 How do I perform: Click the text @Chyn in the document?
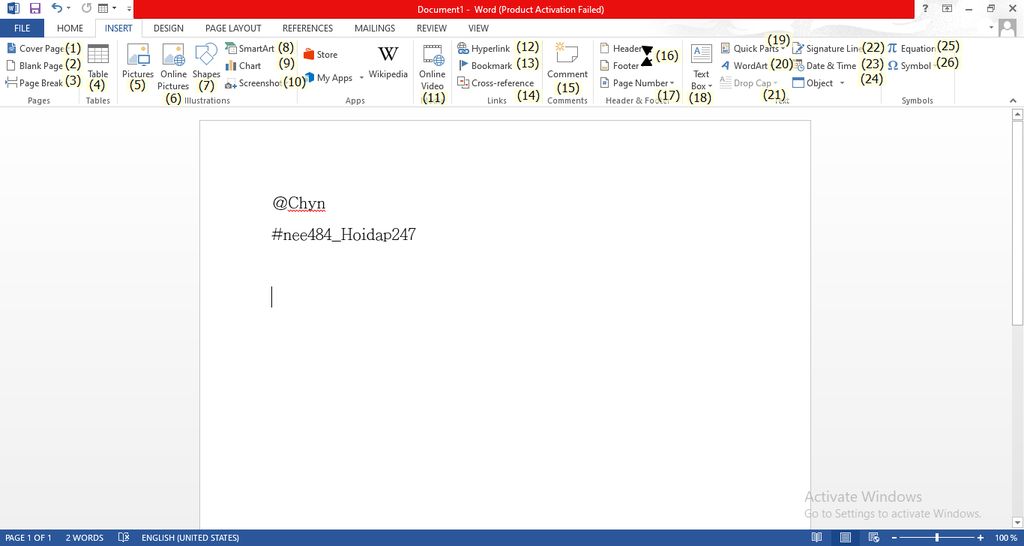298,203
